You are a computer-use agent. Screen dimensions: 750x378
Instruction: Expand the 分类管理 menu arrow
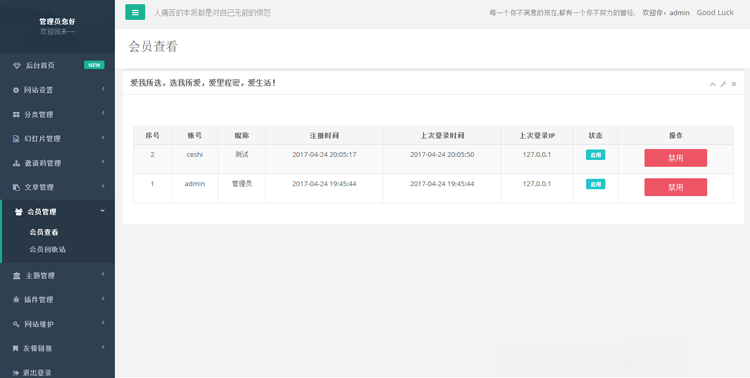103,113
